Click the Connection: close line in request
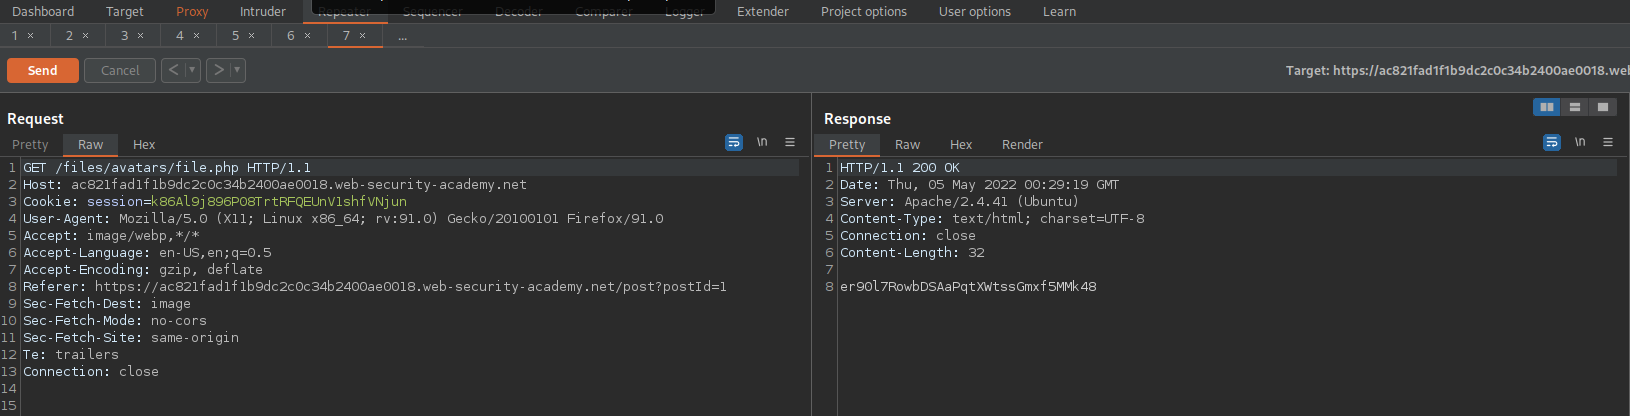This screenshot has height=416, width=1630. (91, 371)
